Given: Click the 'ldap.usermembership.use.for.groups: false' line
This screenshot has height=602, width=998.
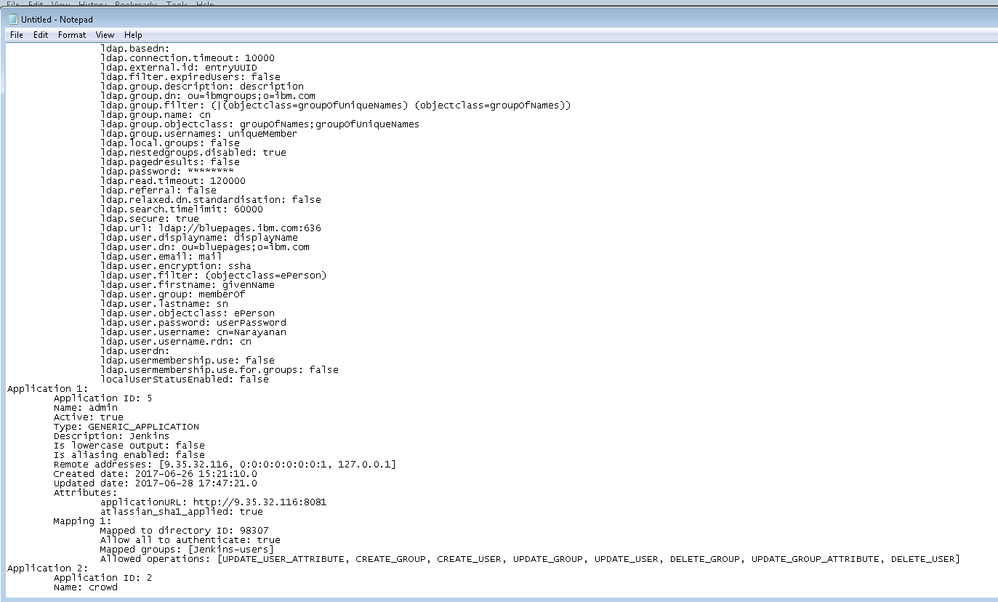Looking at the screenshot, I should [219, 370].
